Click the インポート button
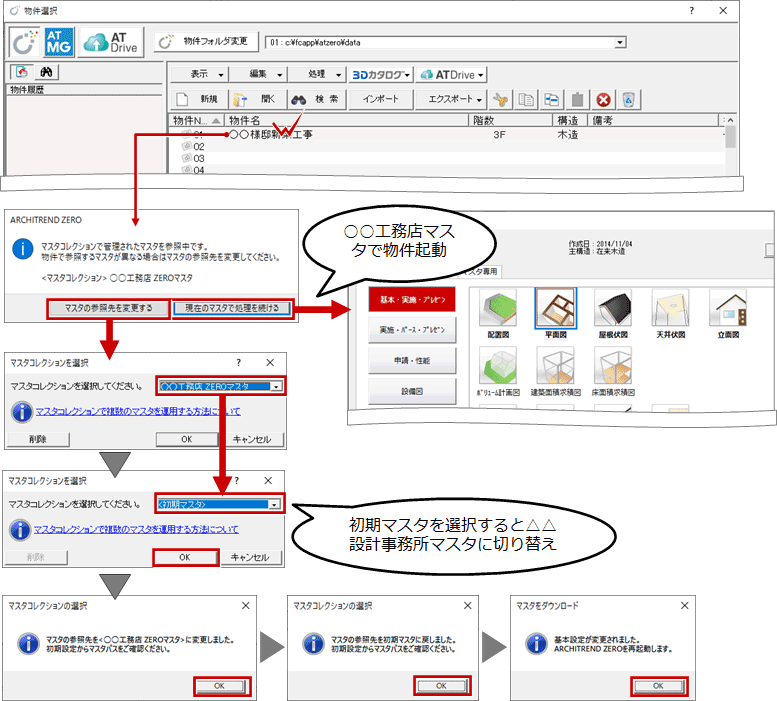Image resolution: width=777 pixels, height=701 pixels. (381, 99)
